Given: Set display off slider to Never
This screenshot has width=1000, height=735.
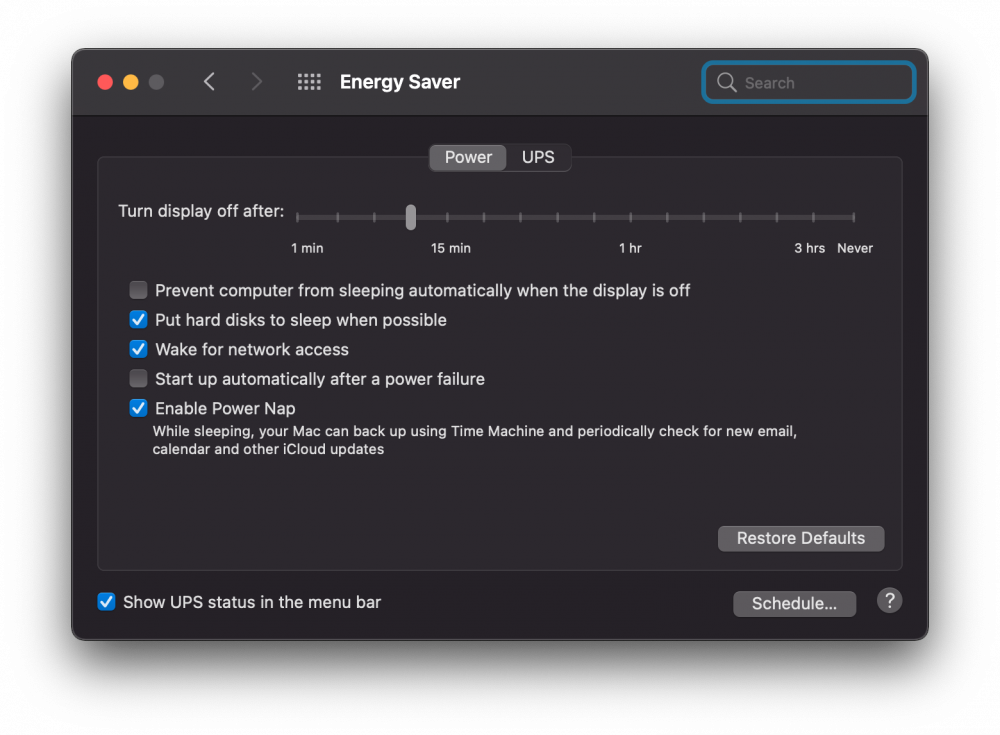Looking at the screenshot, I should (853, 218).
